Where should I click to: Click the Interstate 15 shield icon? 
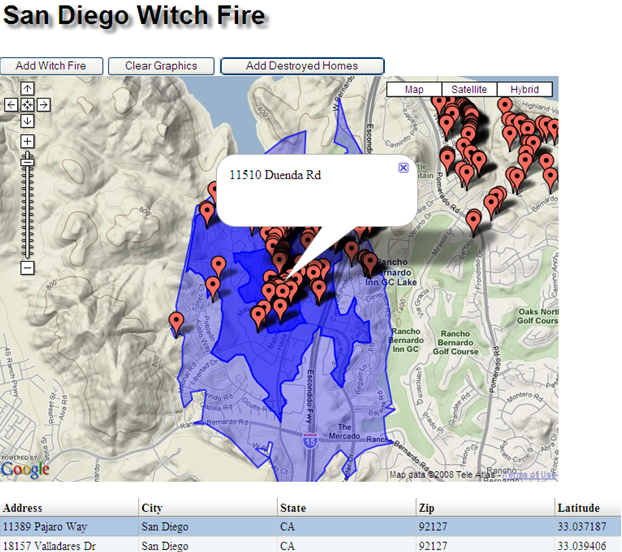310,441
